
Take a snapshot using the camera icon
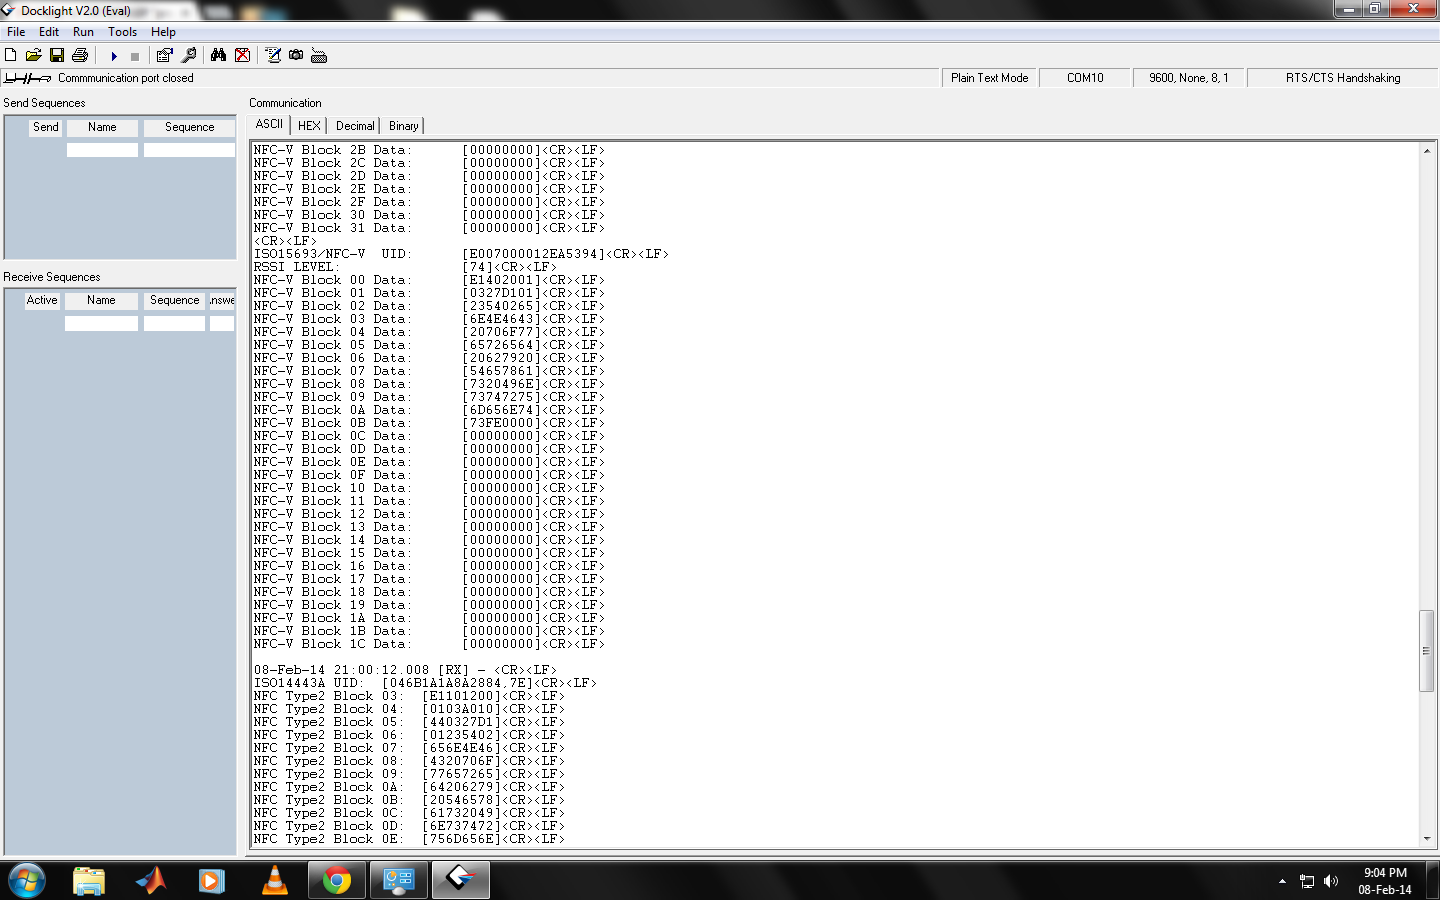[296, 55]
